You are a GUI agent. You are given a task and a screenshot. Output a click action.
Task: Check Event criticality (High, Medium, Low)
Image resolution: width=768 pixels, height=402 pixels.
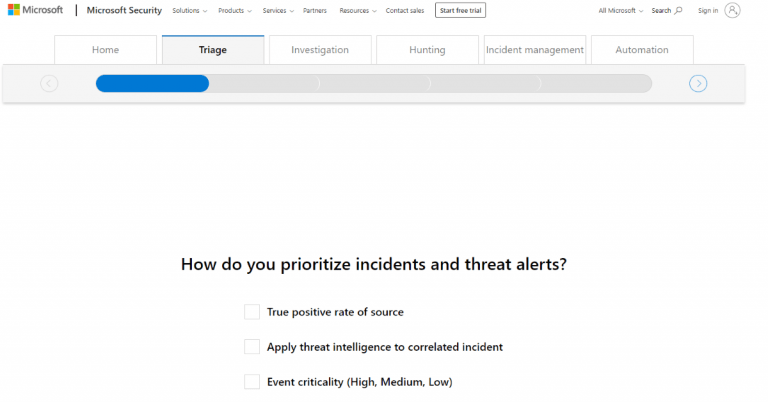[252, 382]
